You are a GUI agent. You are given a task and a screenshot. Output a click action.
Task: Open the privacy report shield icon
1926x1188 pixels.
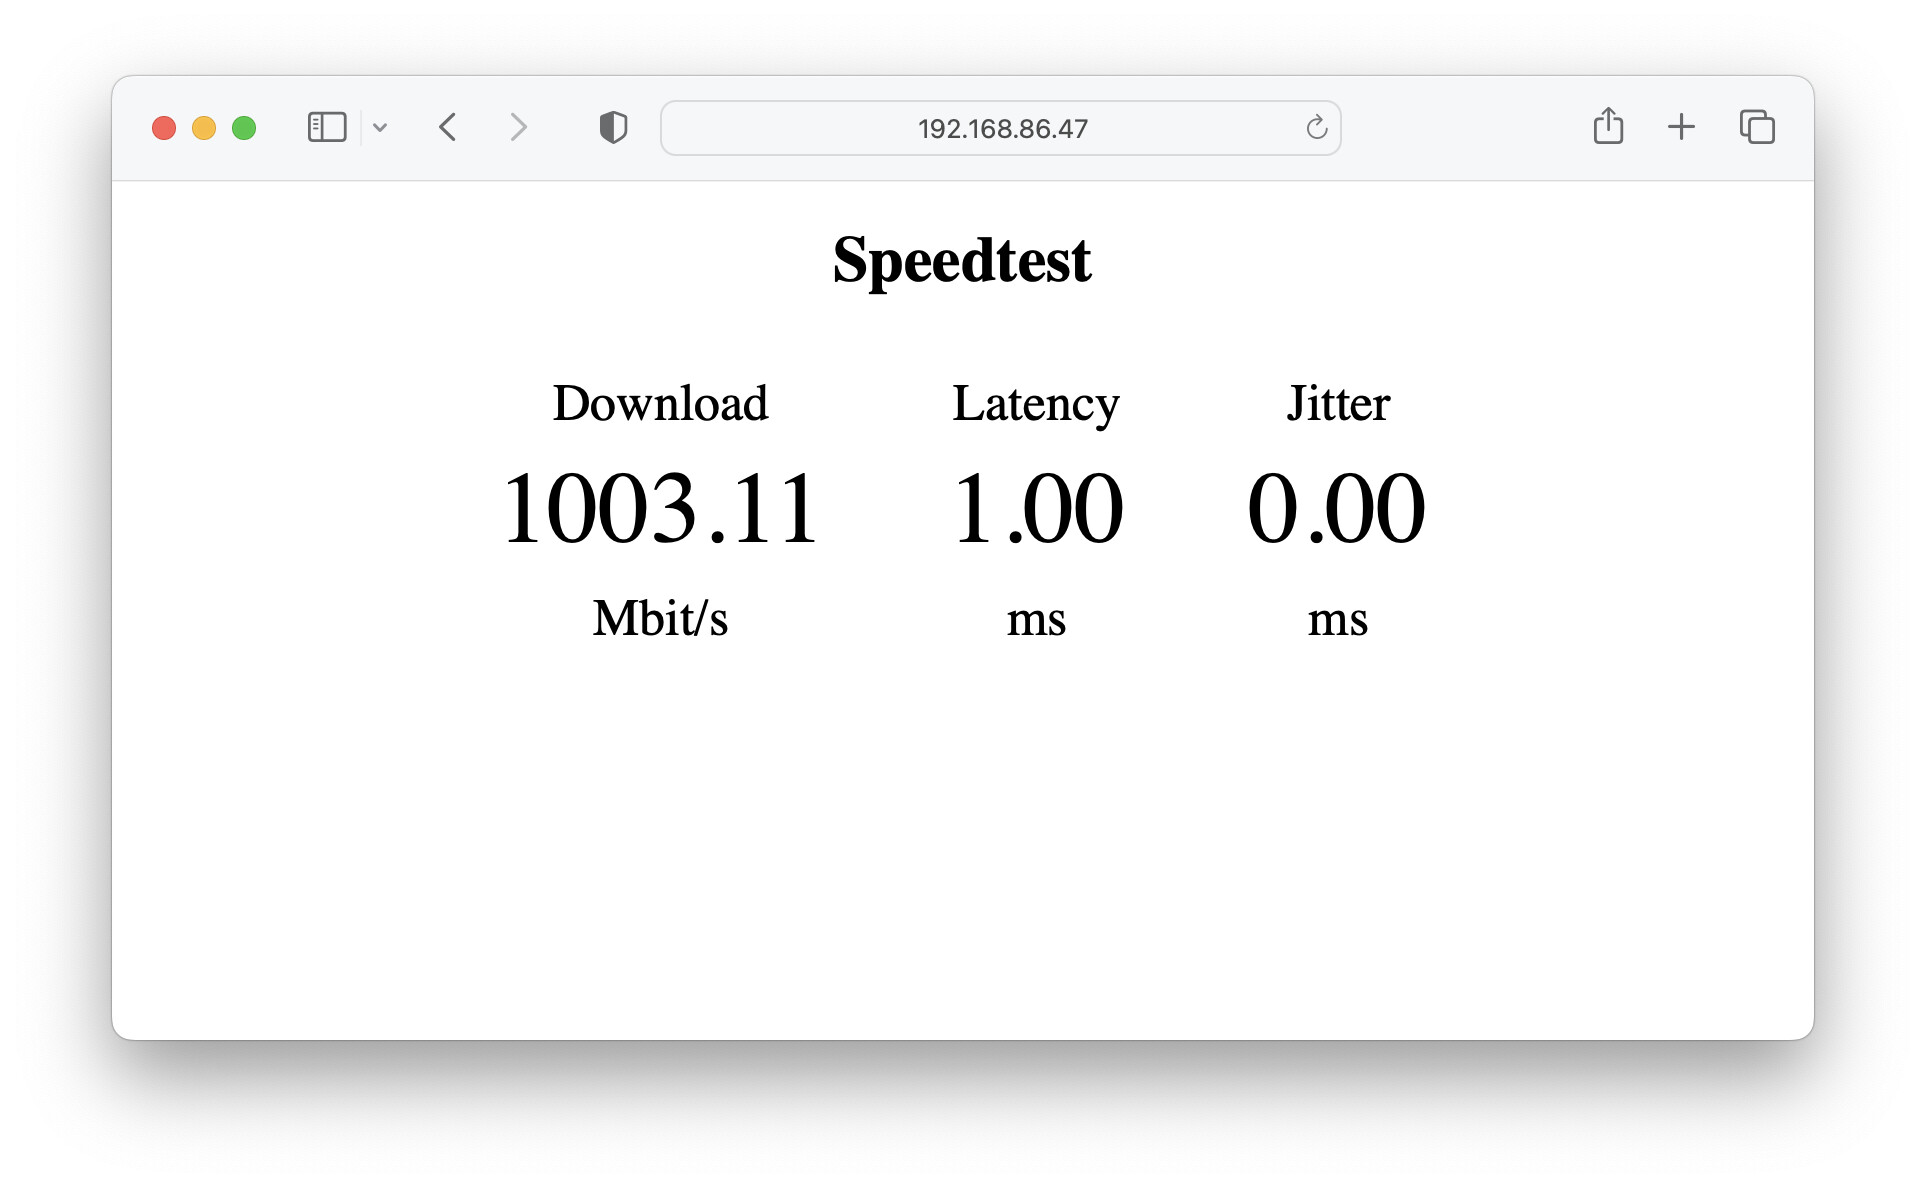613,128
